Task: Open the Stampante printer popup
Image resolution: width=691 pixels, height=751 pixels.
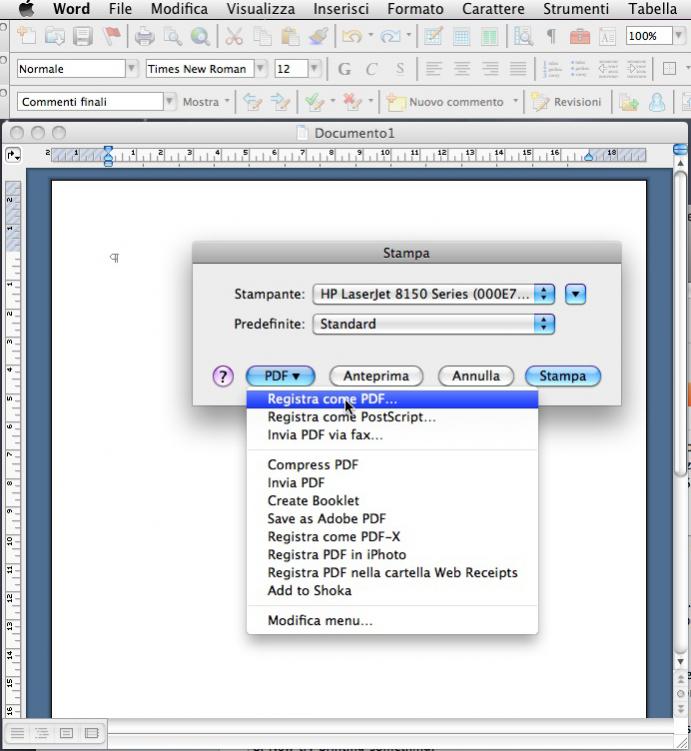Action: [x=433, y=294]
